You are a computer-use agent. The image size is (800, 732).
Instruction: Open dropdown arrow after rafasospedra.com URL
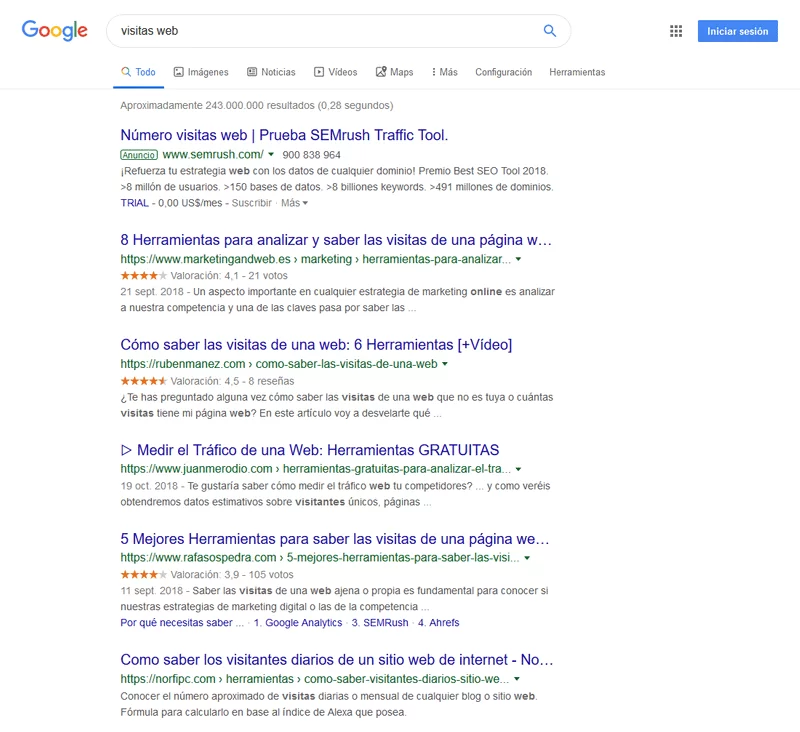527,558
